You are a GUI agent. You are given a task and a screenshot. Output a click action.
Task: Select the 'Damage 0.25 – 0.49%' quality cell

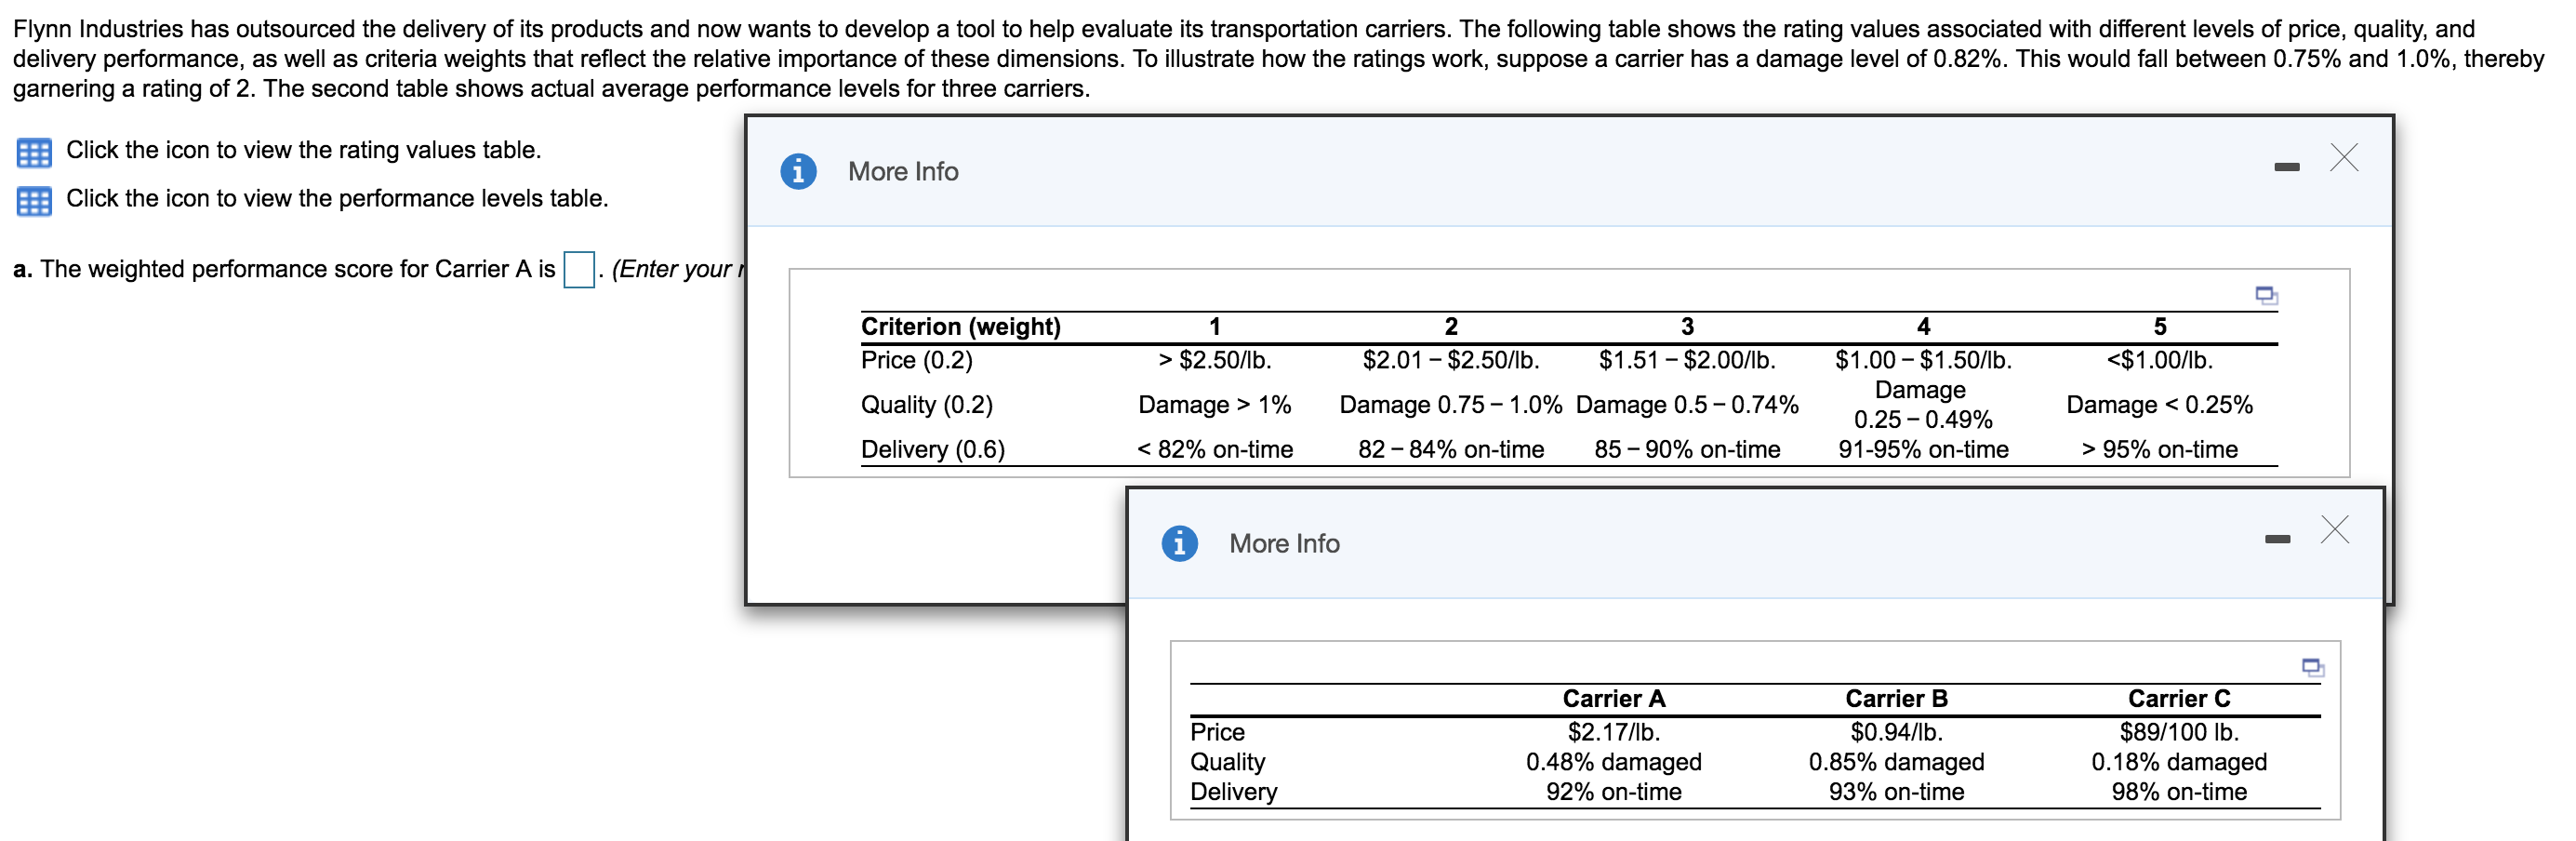1923,405
